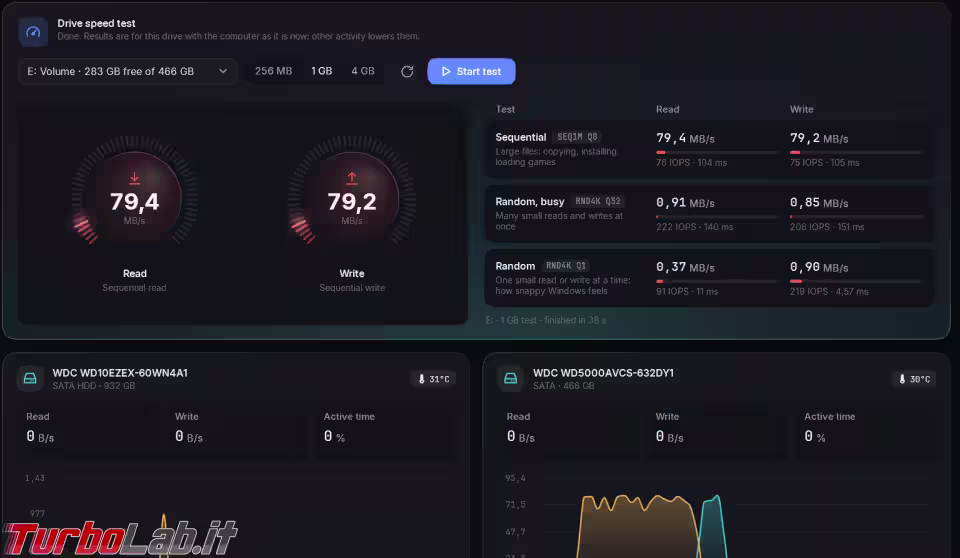Image resolution: width=960 pixels, height=558 pixels.
Task: Click the WD10EZEX drive icon
Action: click(x=30, y=379)
